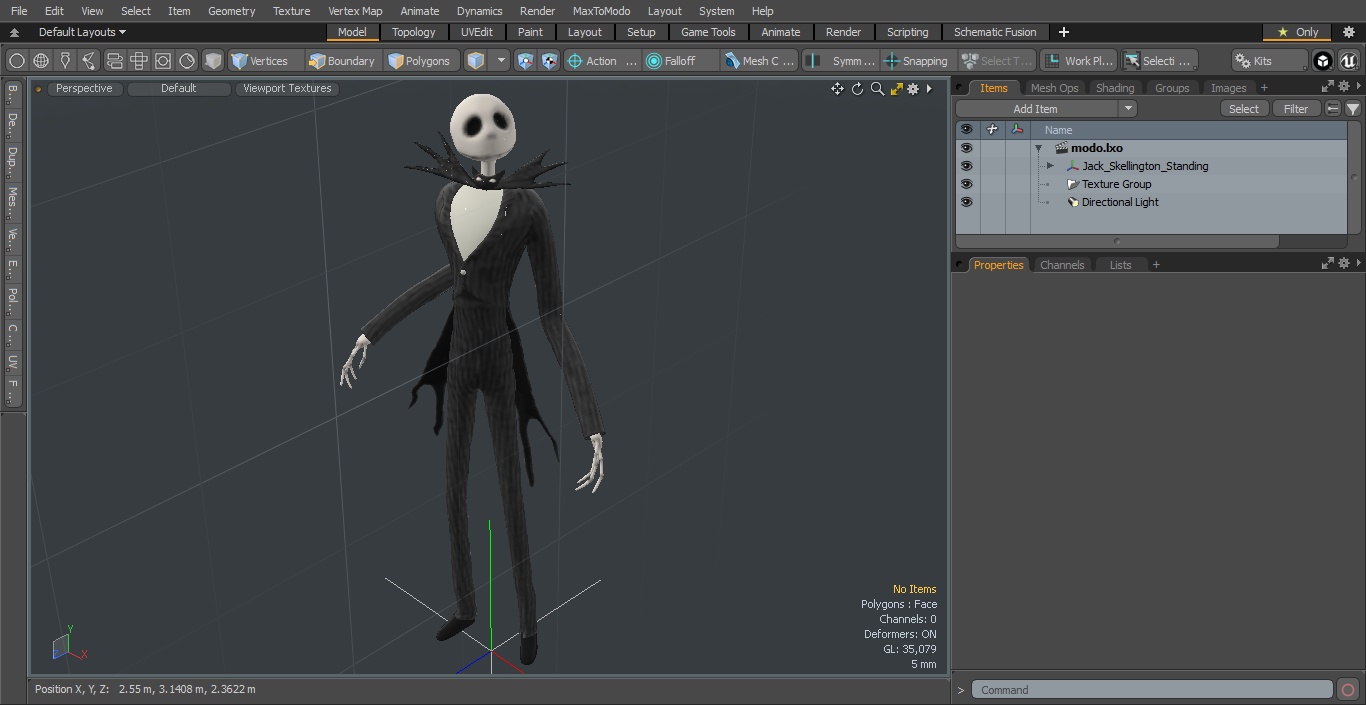Select the pen tool icon in toolbar

pos(65,61)
